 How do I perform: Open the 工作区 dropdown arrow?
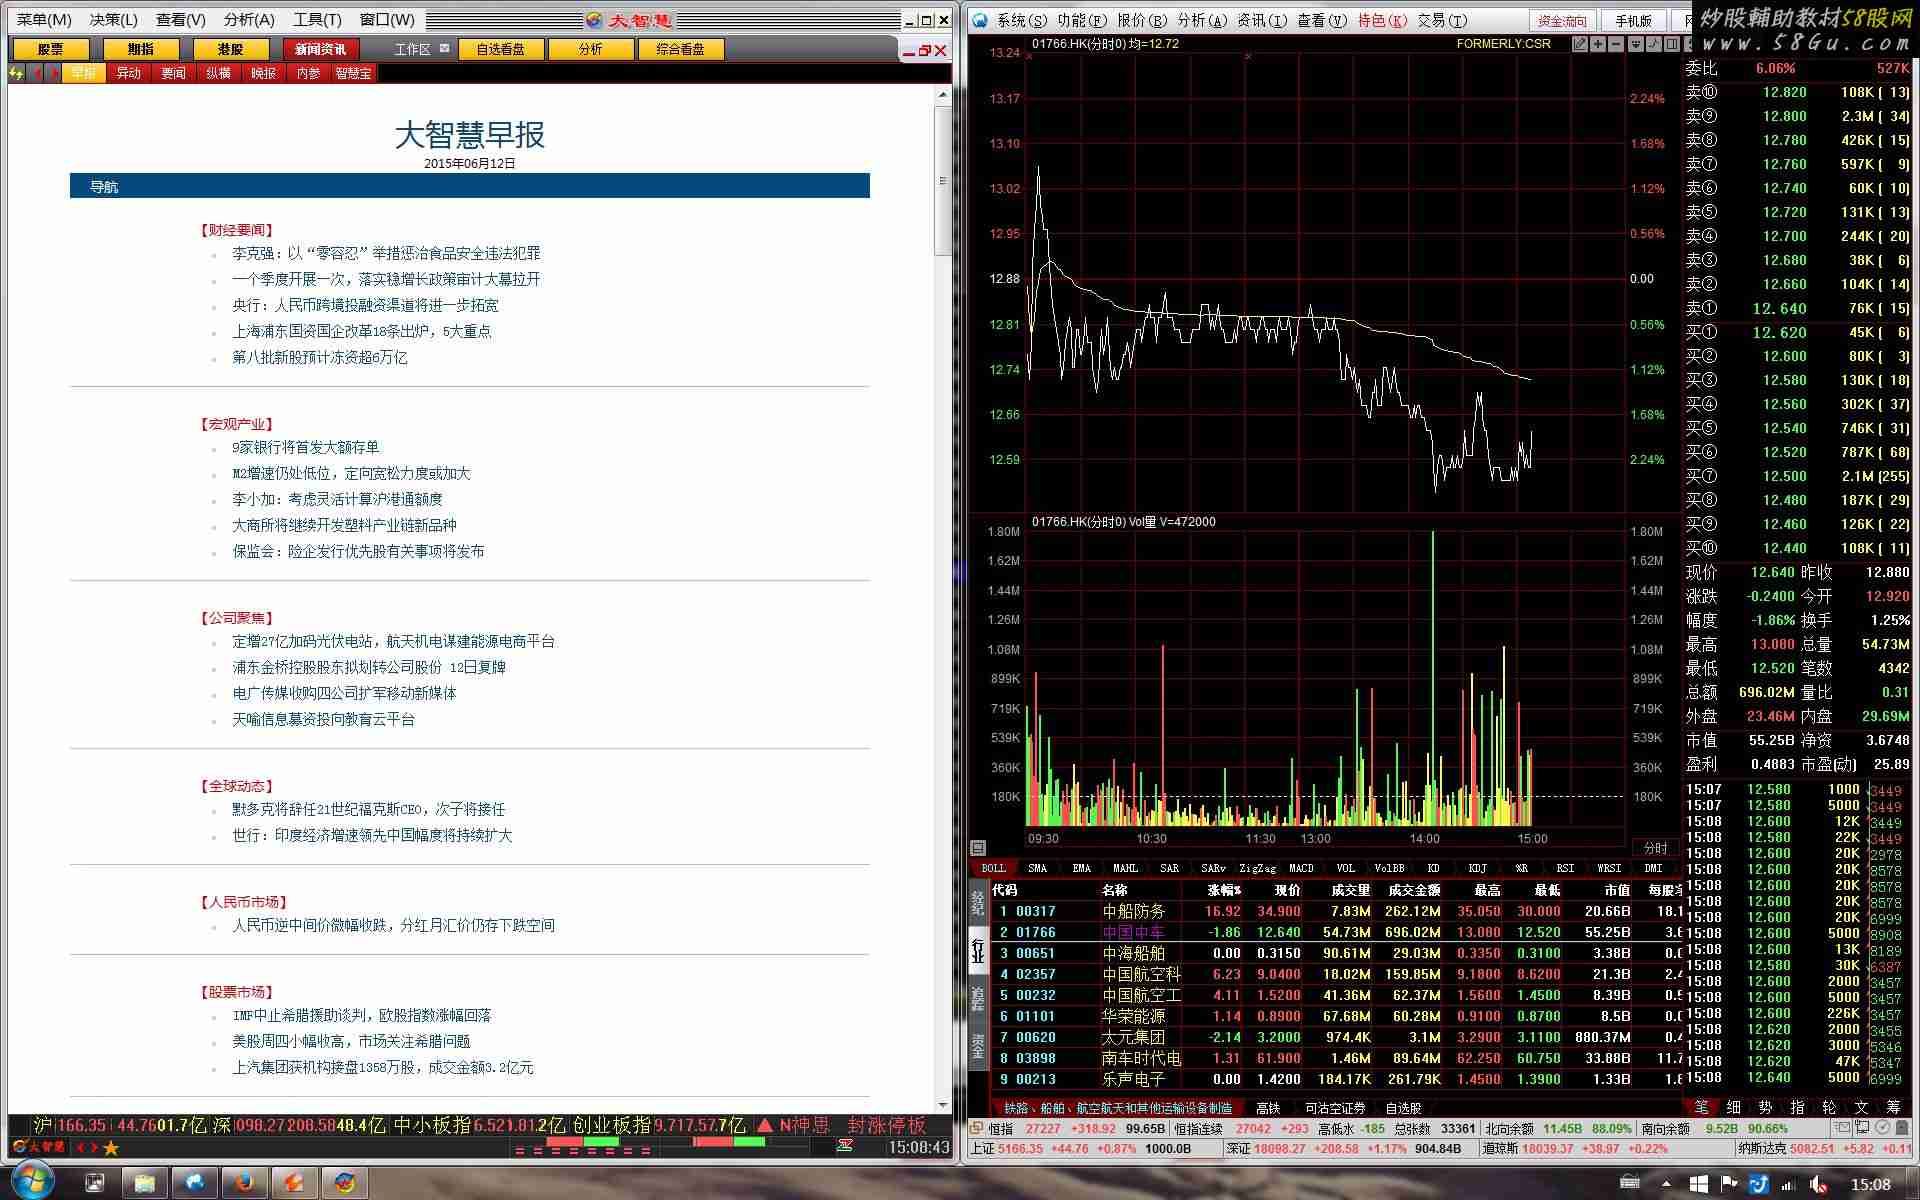click(444, 48)
